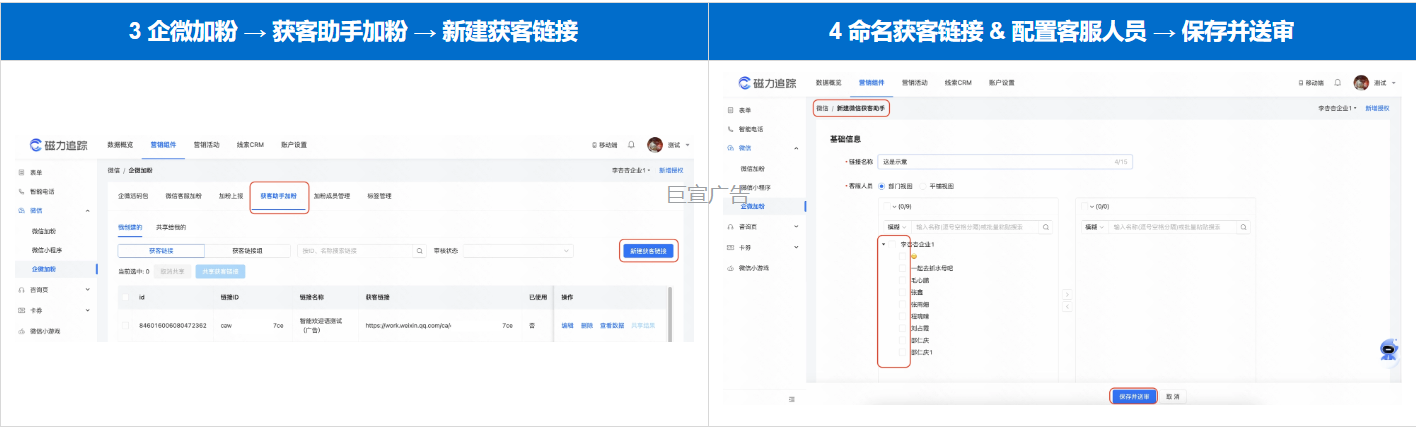1416x427 pixels.
Task: Click 卡券 icon in right screenshot sidebar
Action: coord(731,247)
